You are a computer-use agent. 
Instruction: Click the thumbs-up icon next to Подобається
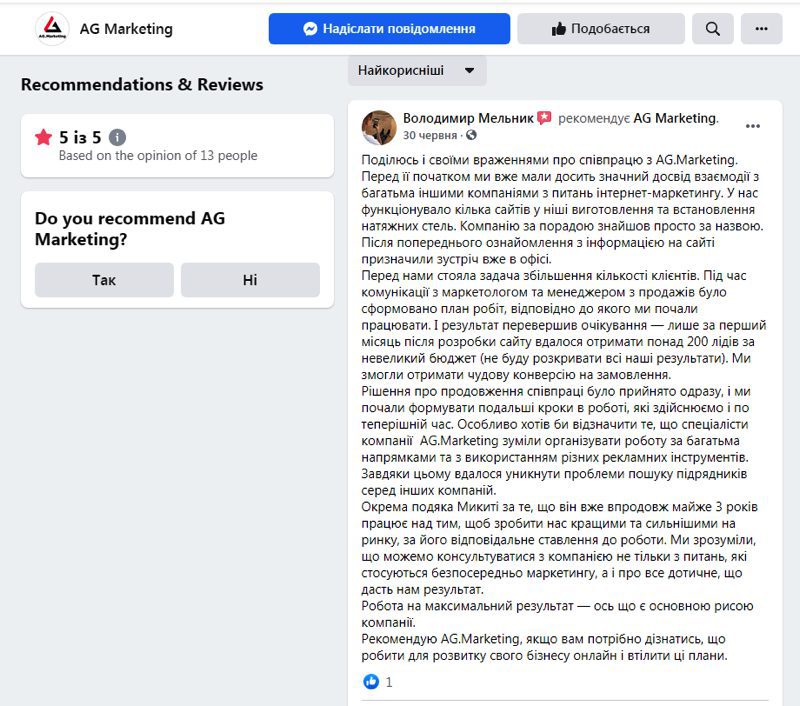561,29
